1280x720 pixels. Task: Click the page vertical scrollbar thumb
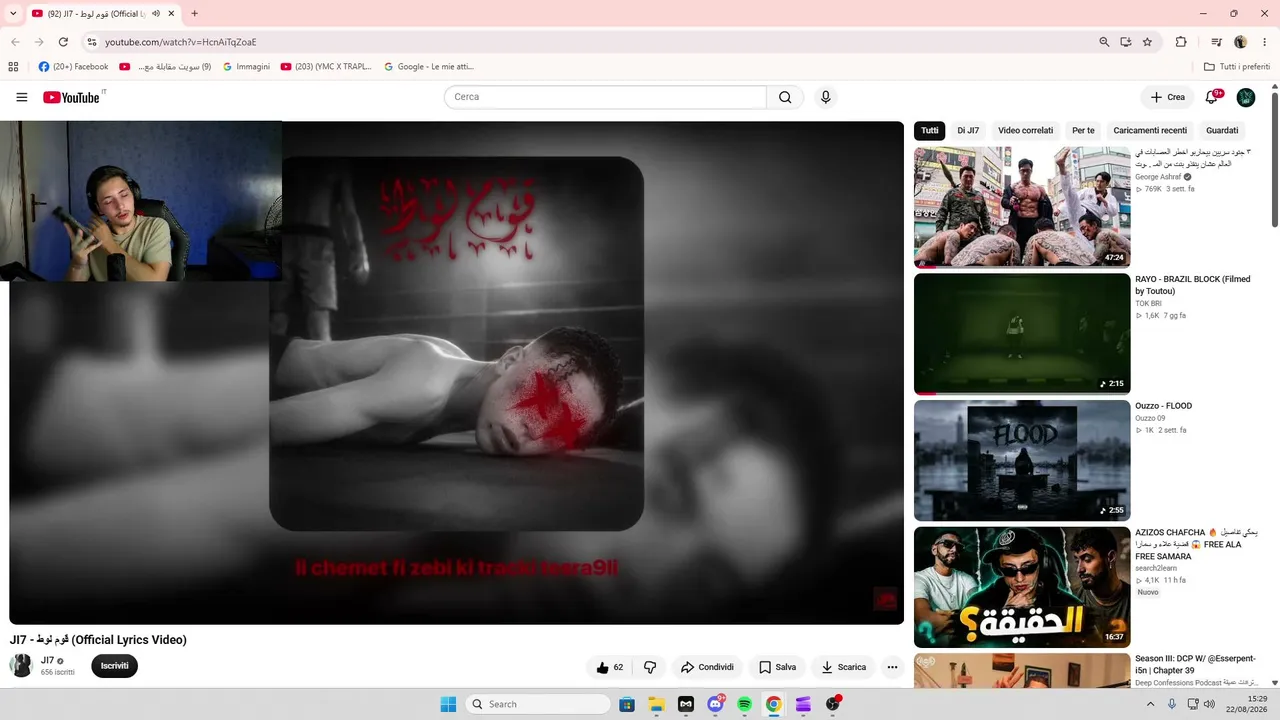coord(1275,160)
